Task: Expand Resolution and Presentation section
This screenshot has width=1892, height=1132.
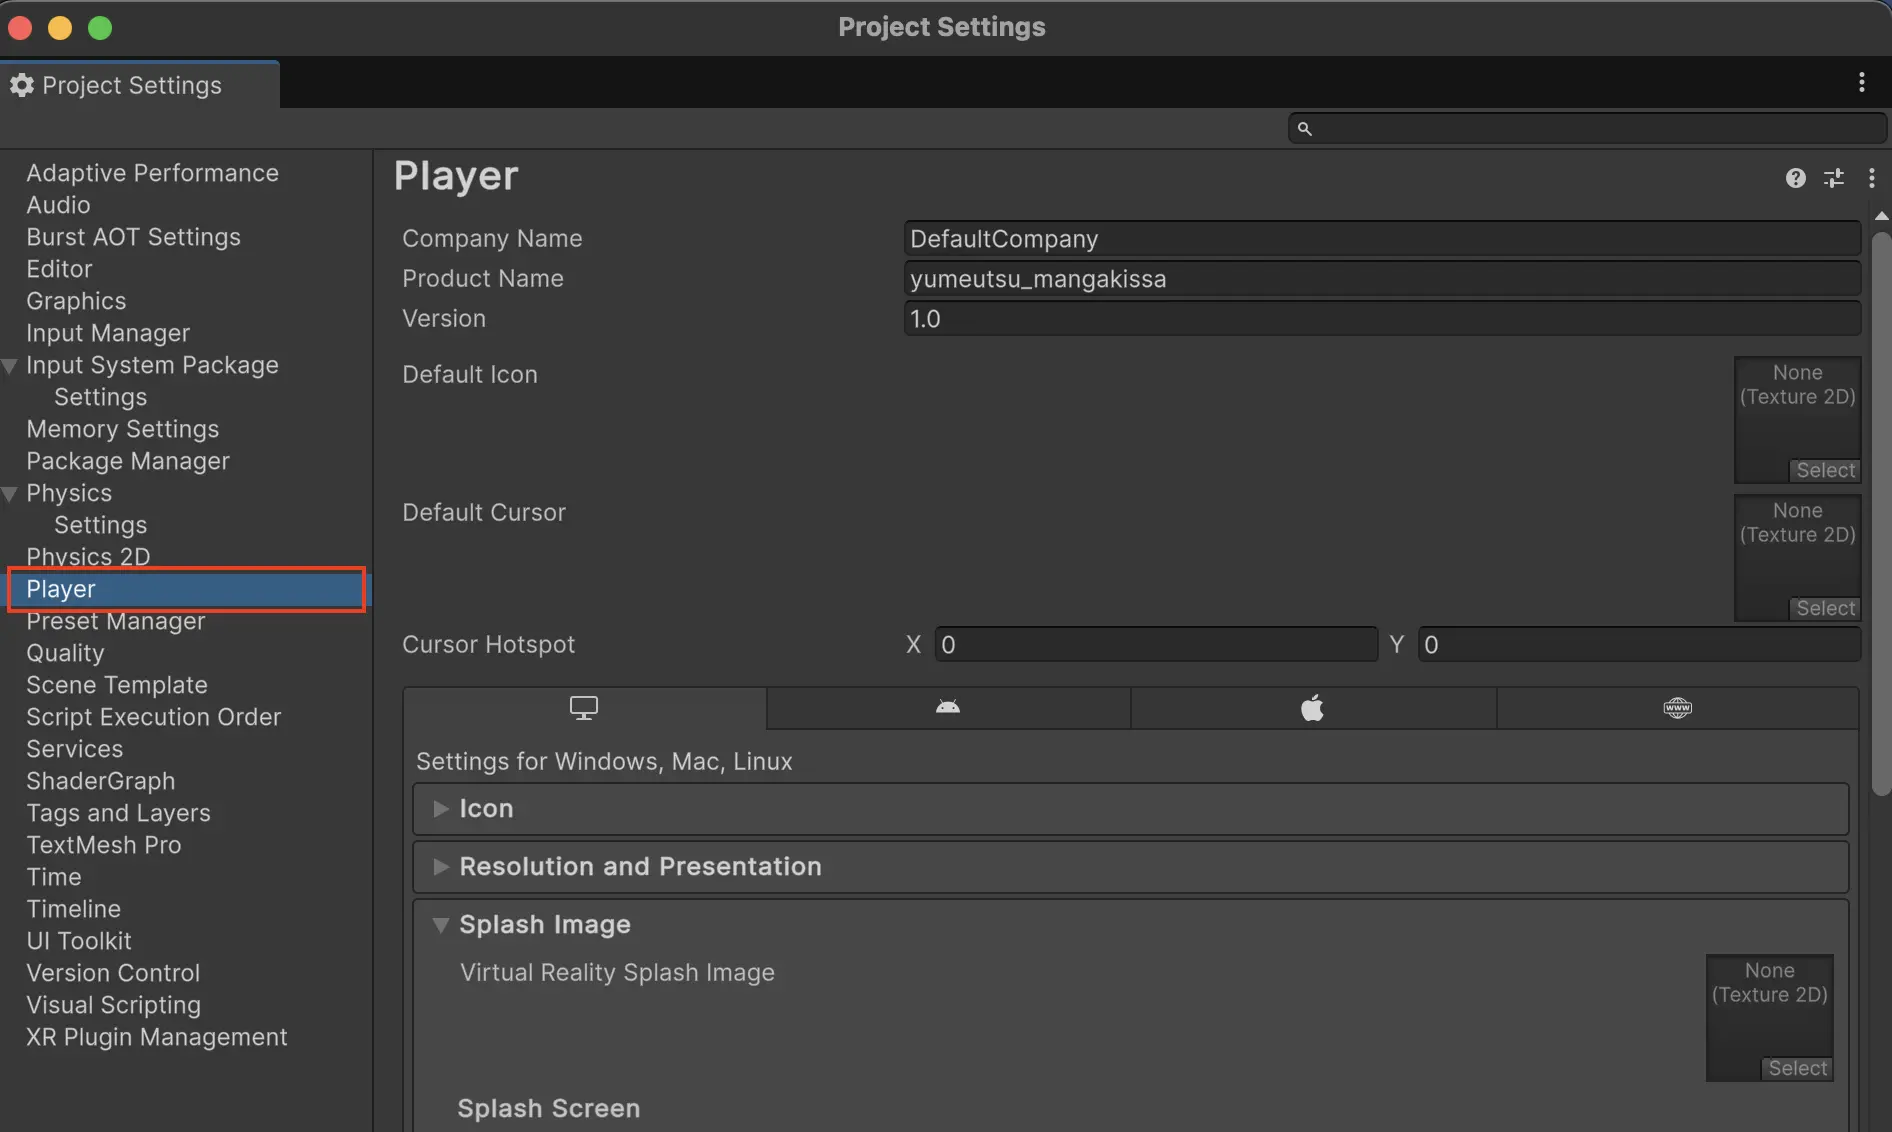Action: tap(1130, 867)
